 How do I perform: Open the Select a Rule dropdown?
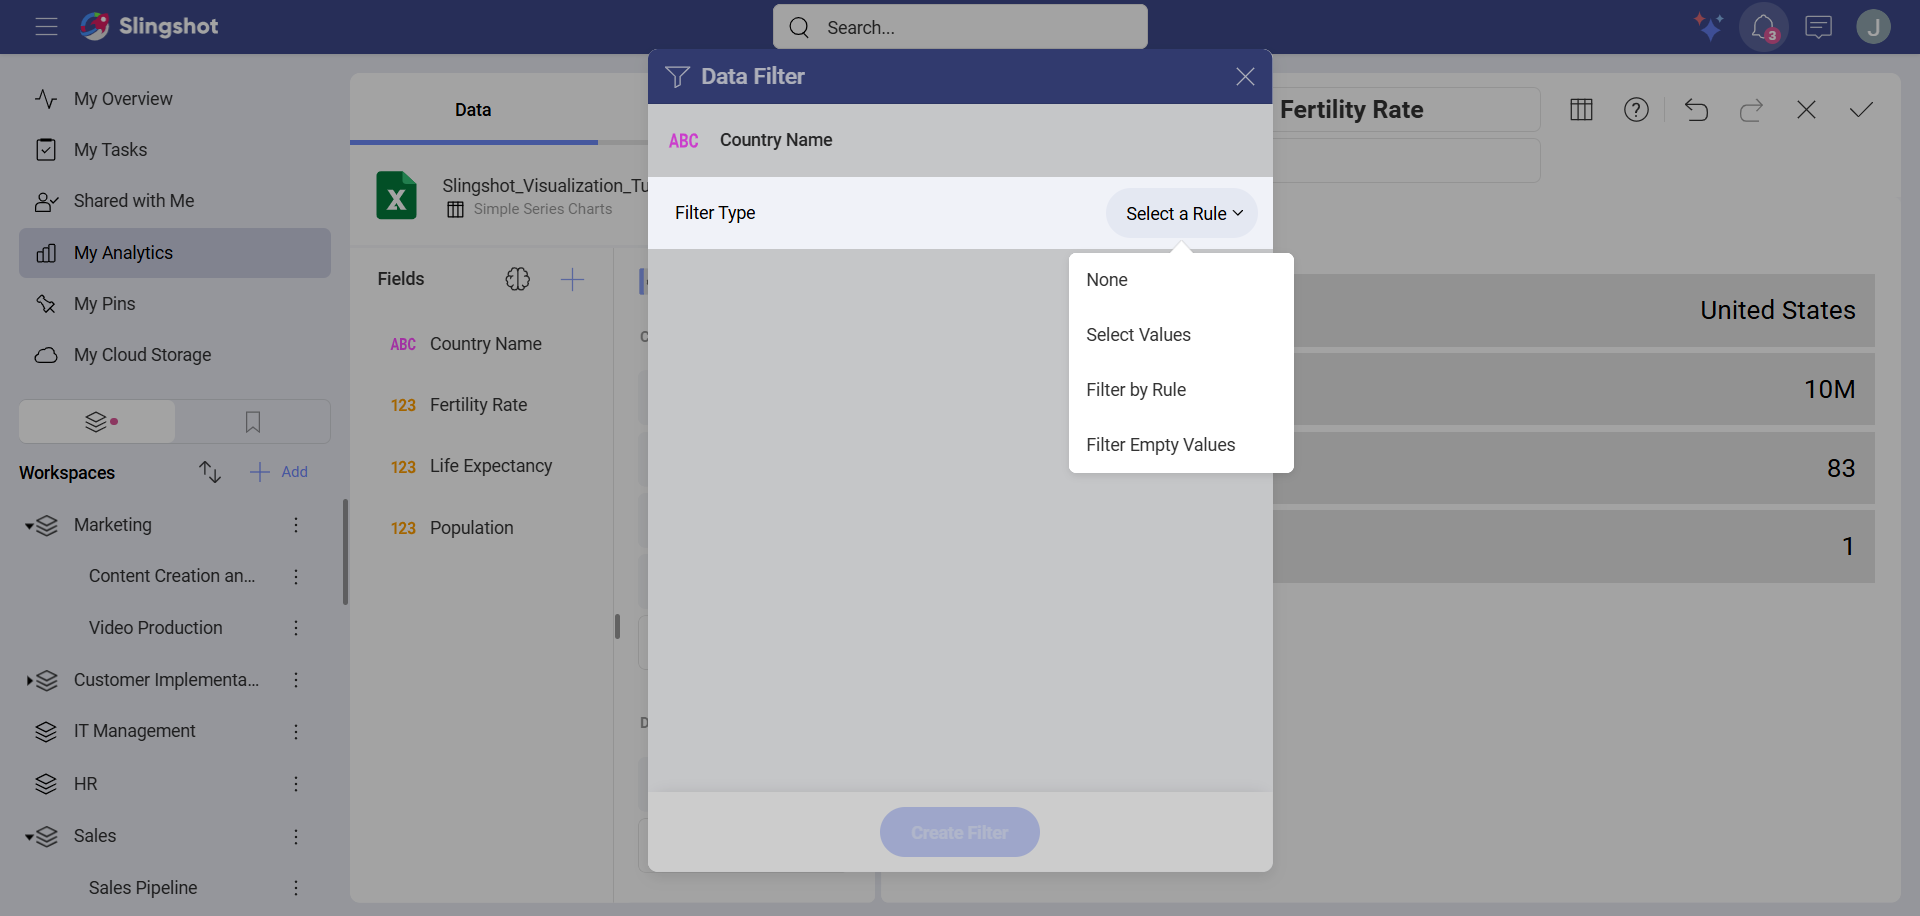coord(1182,213)
